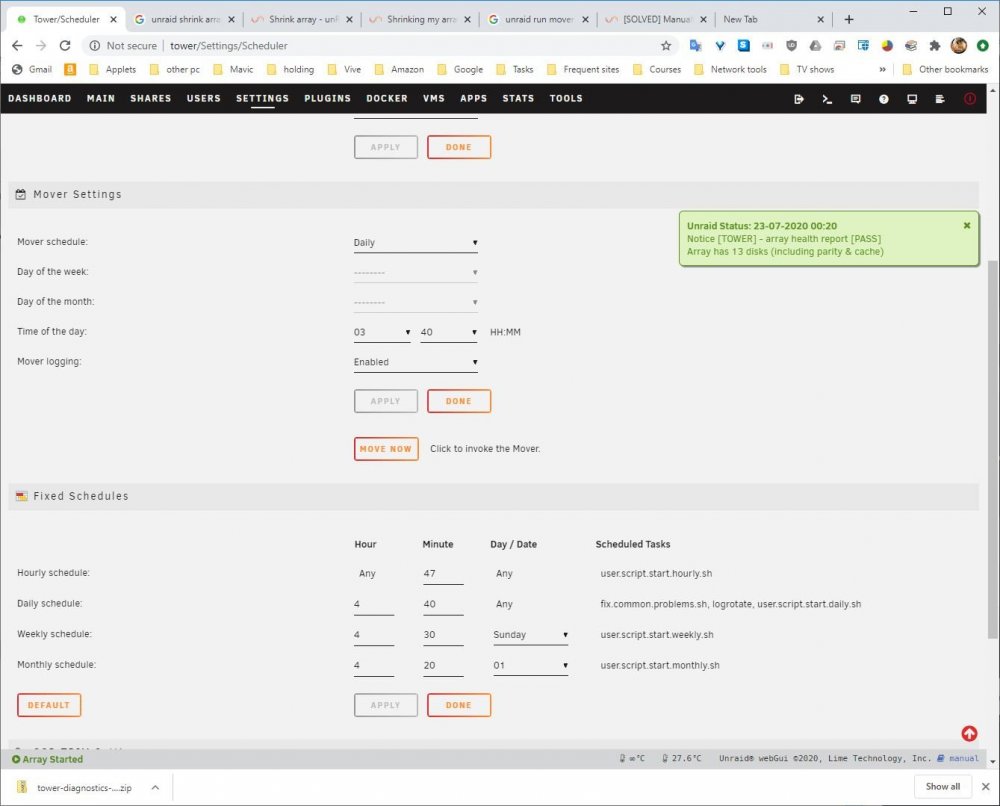Click the Google Drive extension icon
1000x806 pixels.
[815, 45]
